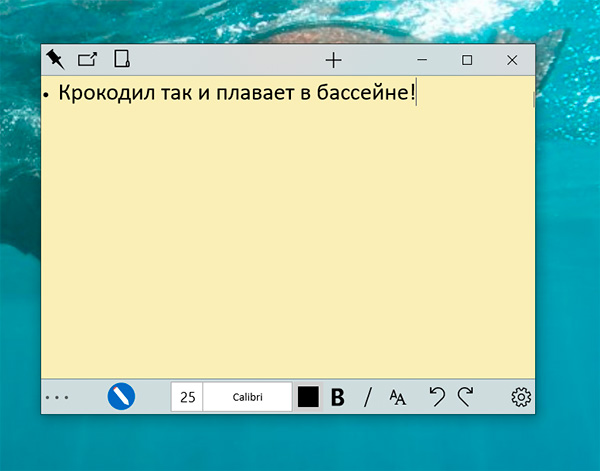The image size is (600, 471).
Task: Click the blue circular pen icon
Action: (121, 397)
